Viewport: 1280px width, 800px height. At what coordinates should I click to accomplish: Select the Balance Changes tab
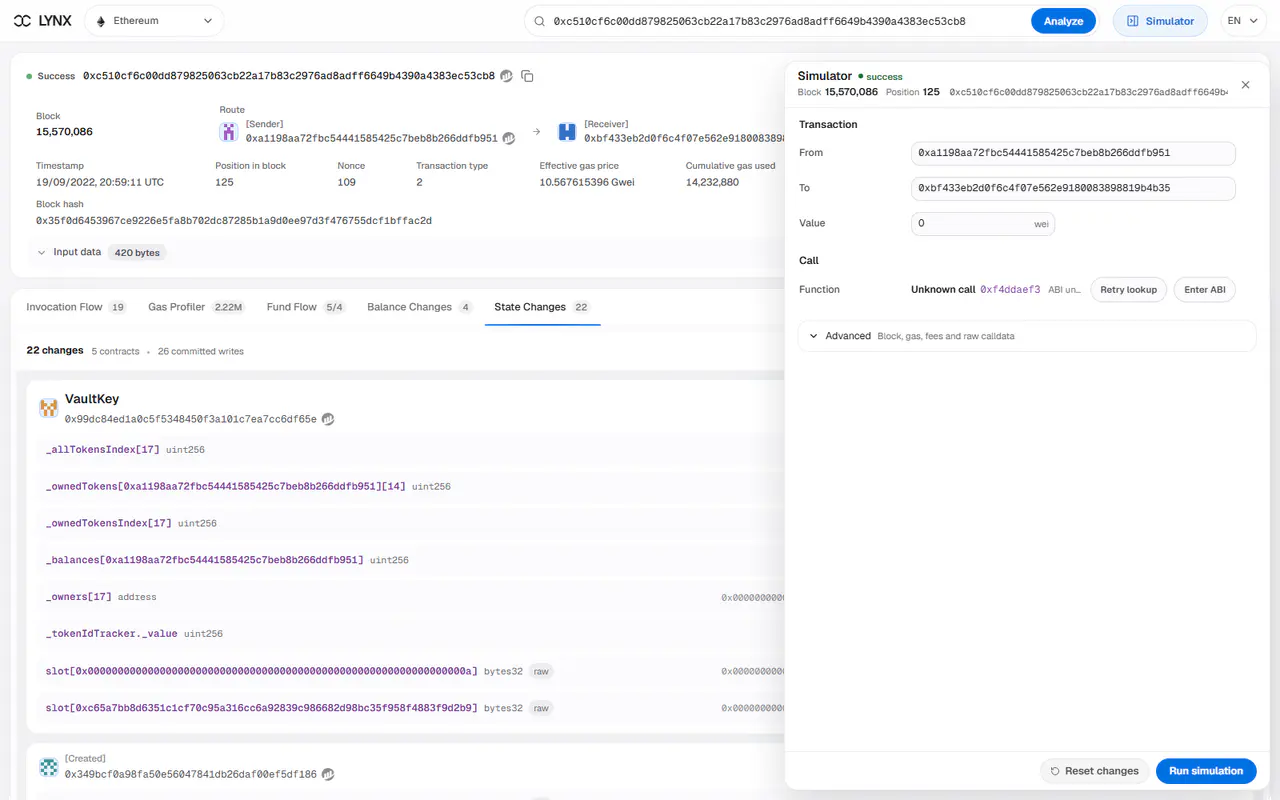420,307
